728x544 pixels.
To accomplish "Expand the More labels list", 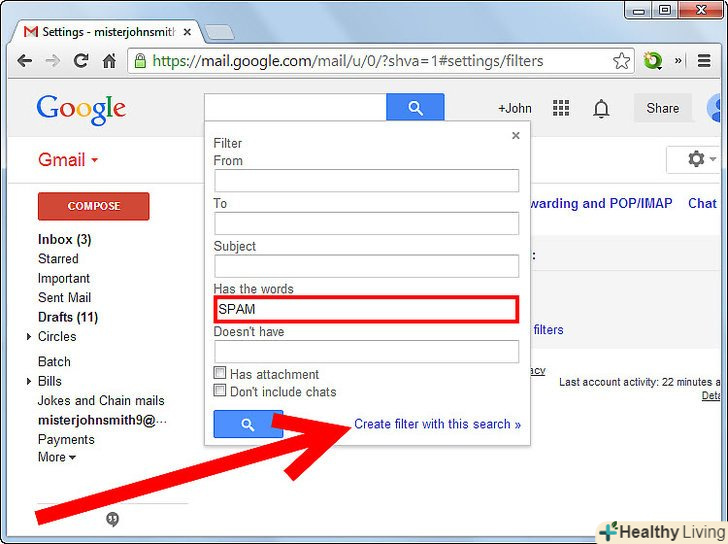I will [x=57, y=457].
